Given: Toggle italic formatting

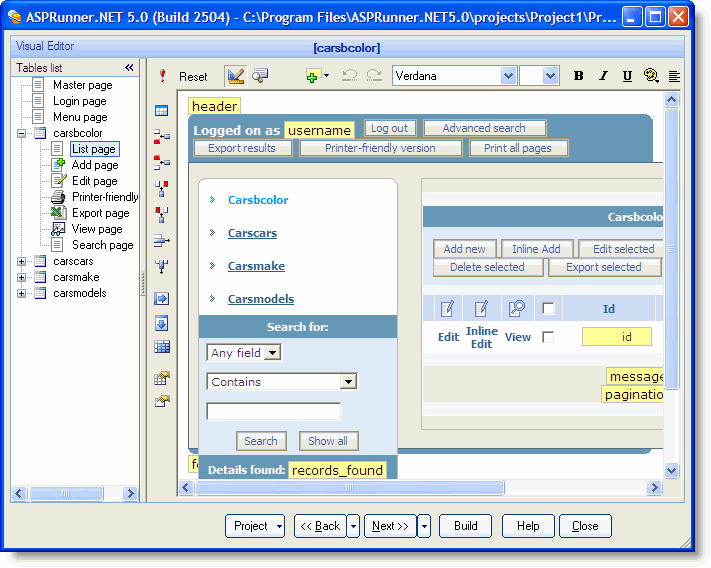Looking at the screenshot, I should [603, 76].
